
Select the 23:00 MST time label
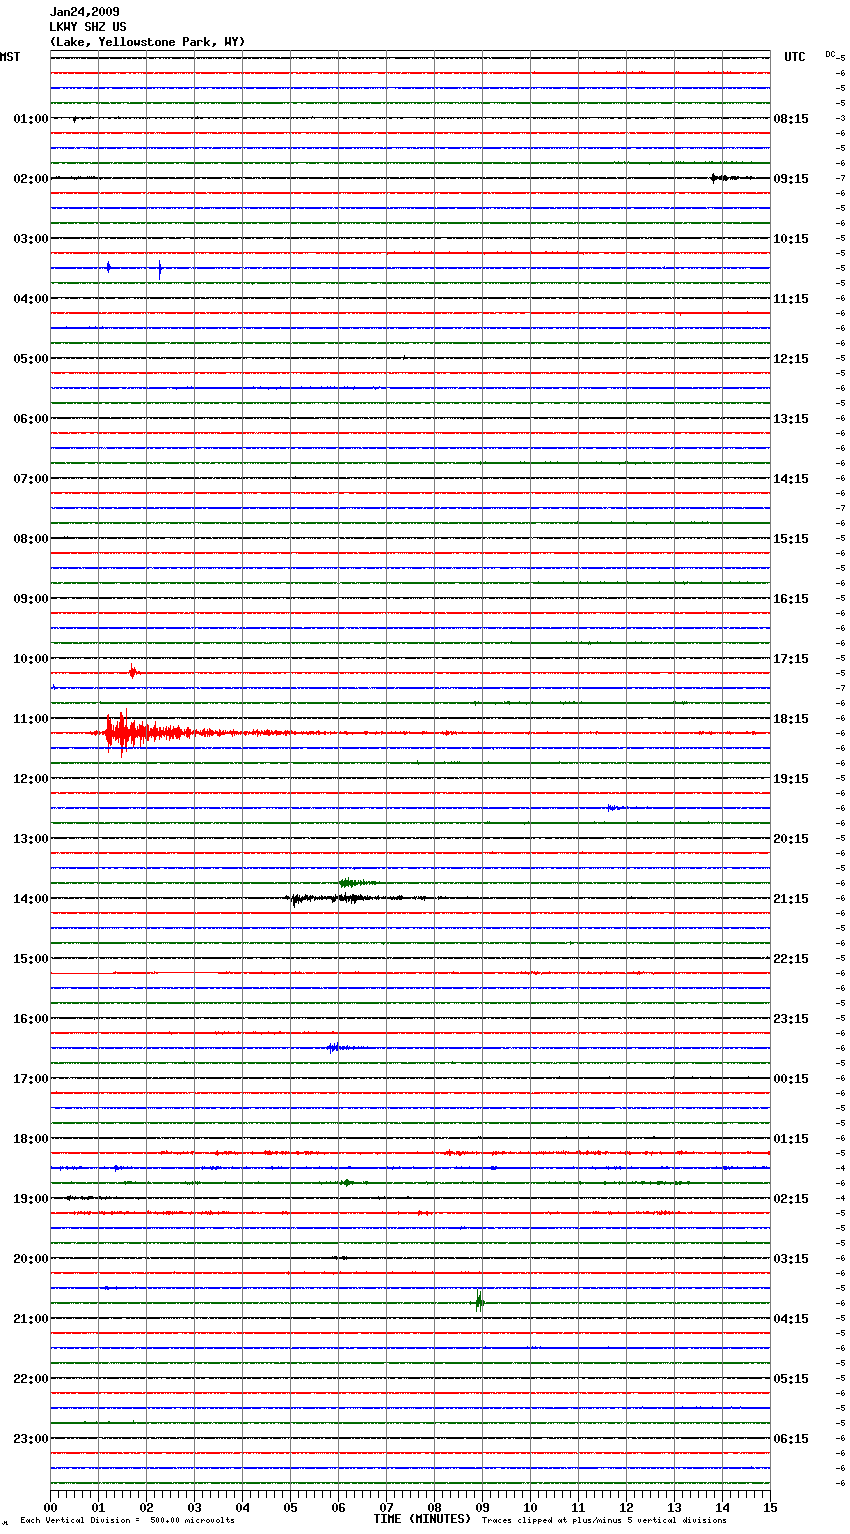pos(30,1439)
